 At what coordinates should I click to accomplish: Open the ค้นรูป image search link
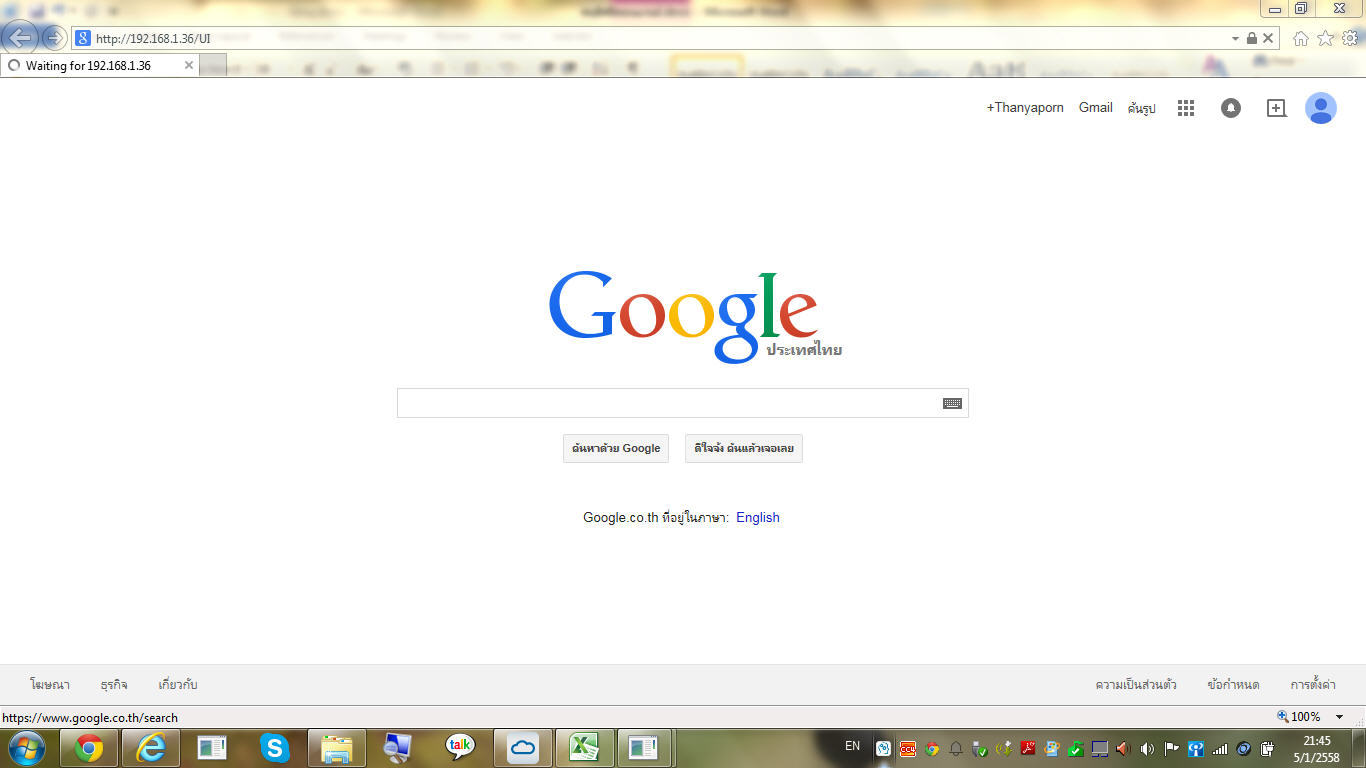(1141, 108)
